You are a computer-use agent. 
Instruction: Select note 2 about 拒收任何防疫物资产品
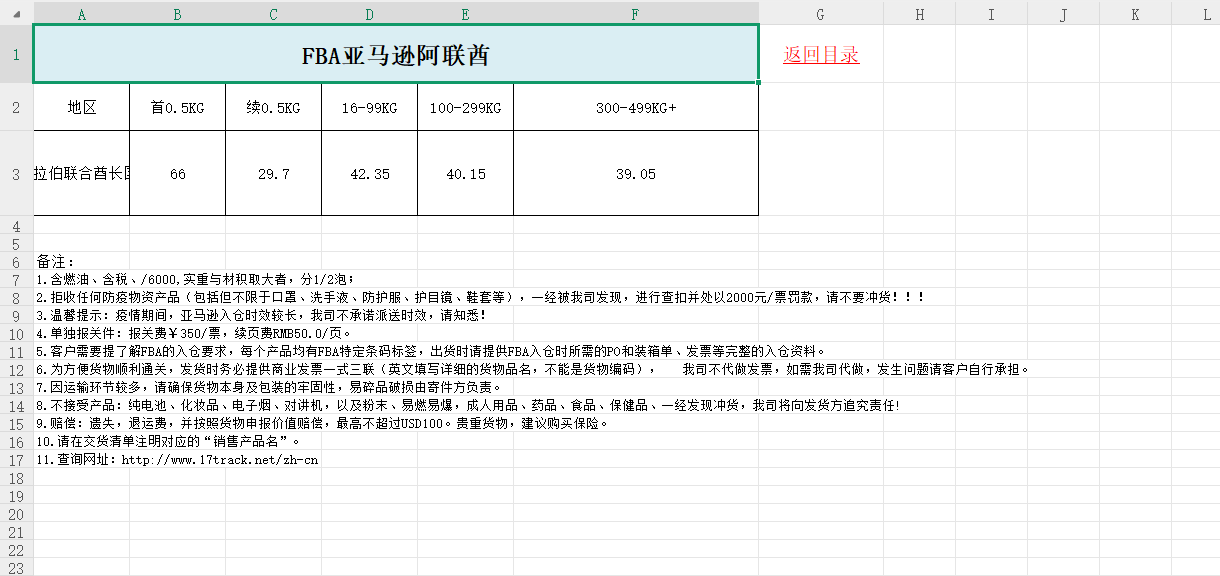coord(481,297)
